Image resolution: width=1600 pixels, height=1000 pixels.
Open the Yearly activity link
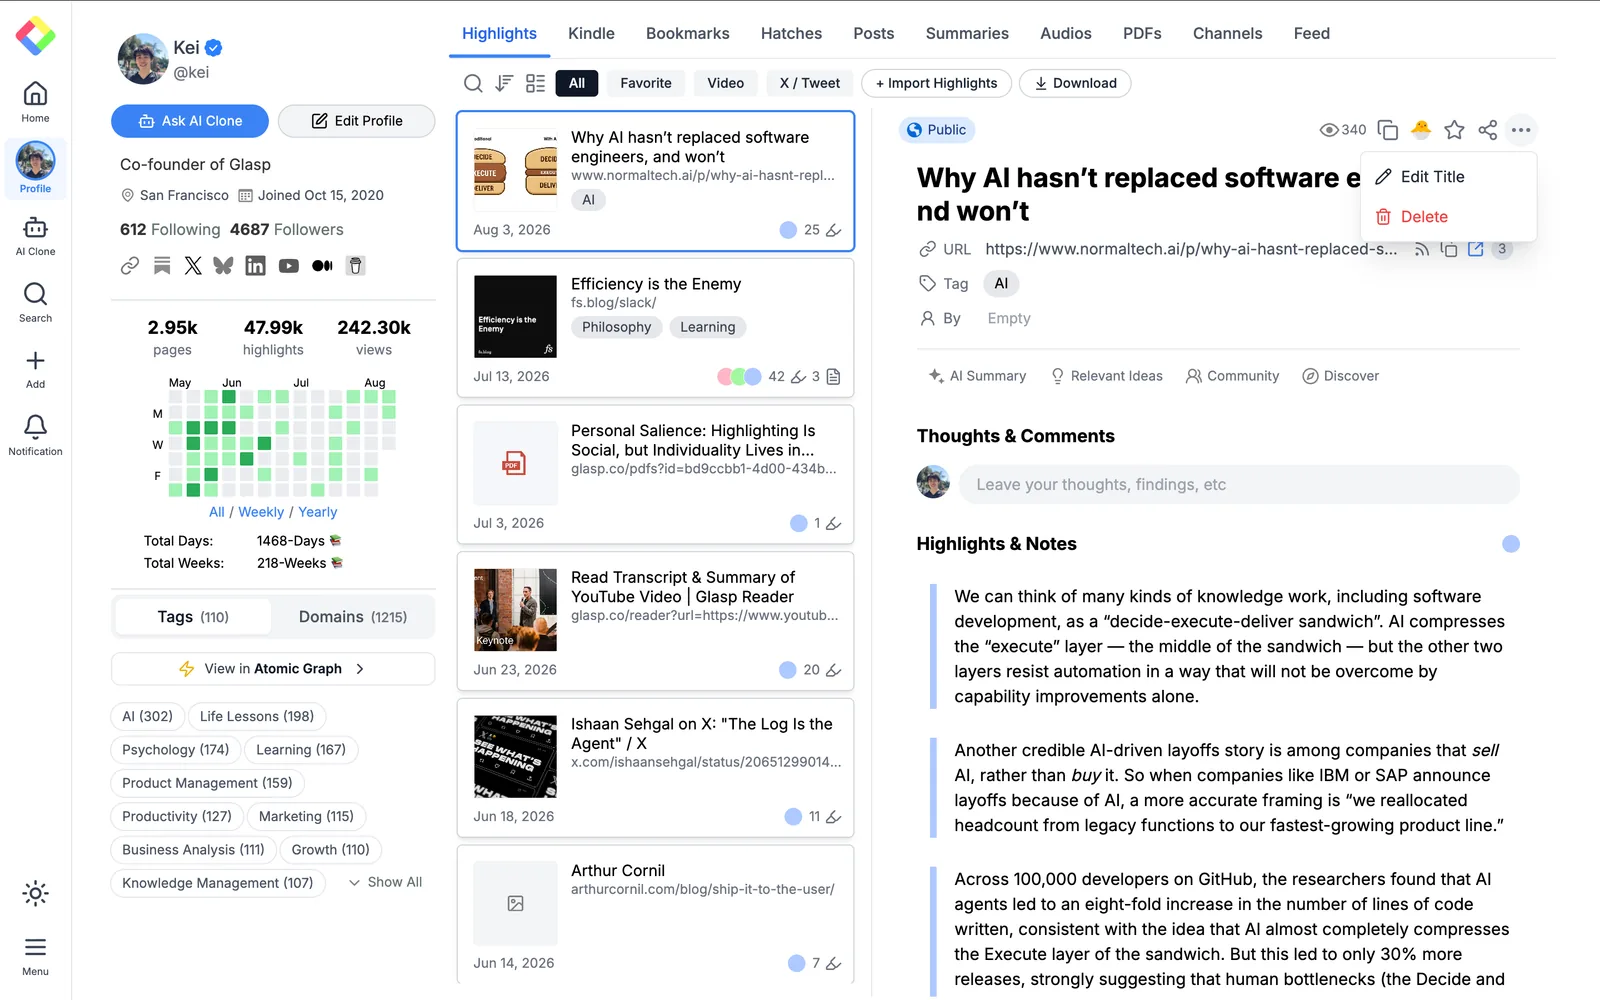(318, 512)
